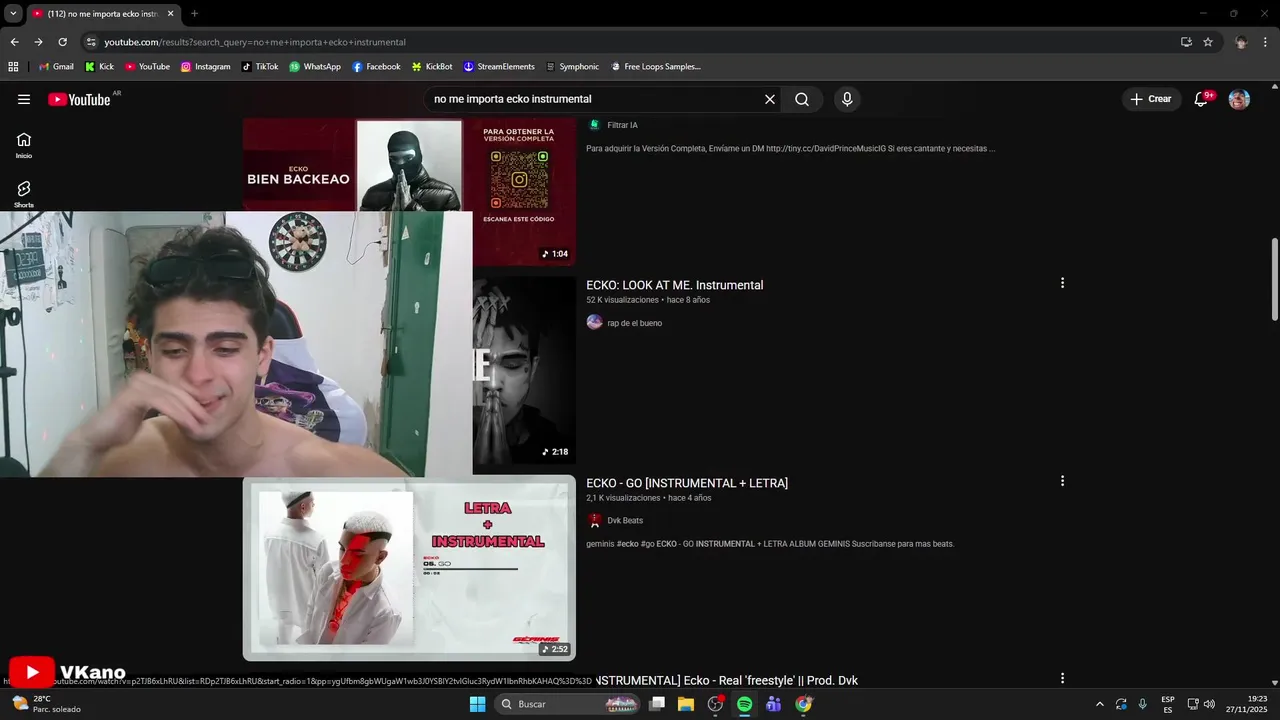Image resolution: width=1280 pixels, height=720 pixels.
Task: Open the tab search dropdown arrow
Action: (13, 14)
